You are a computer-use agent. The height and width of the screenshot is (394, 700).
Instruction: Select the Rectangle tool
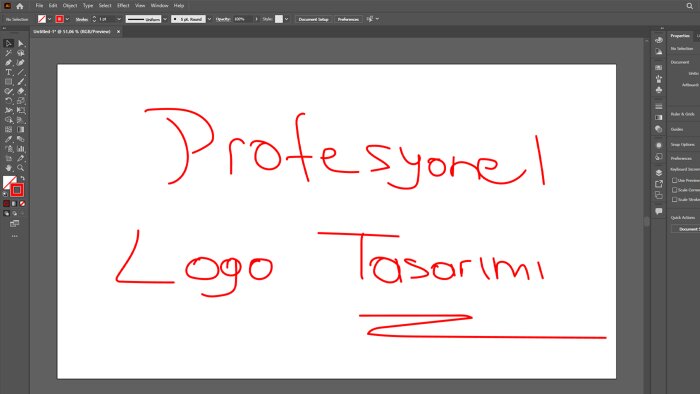[x=8, y=82]
